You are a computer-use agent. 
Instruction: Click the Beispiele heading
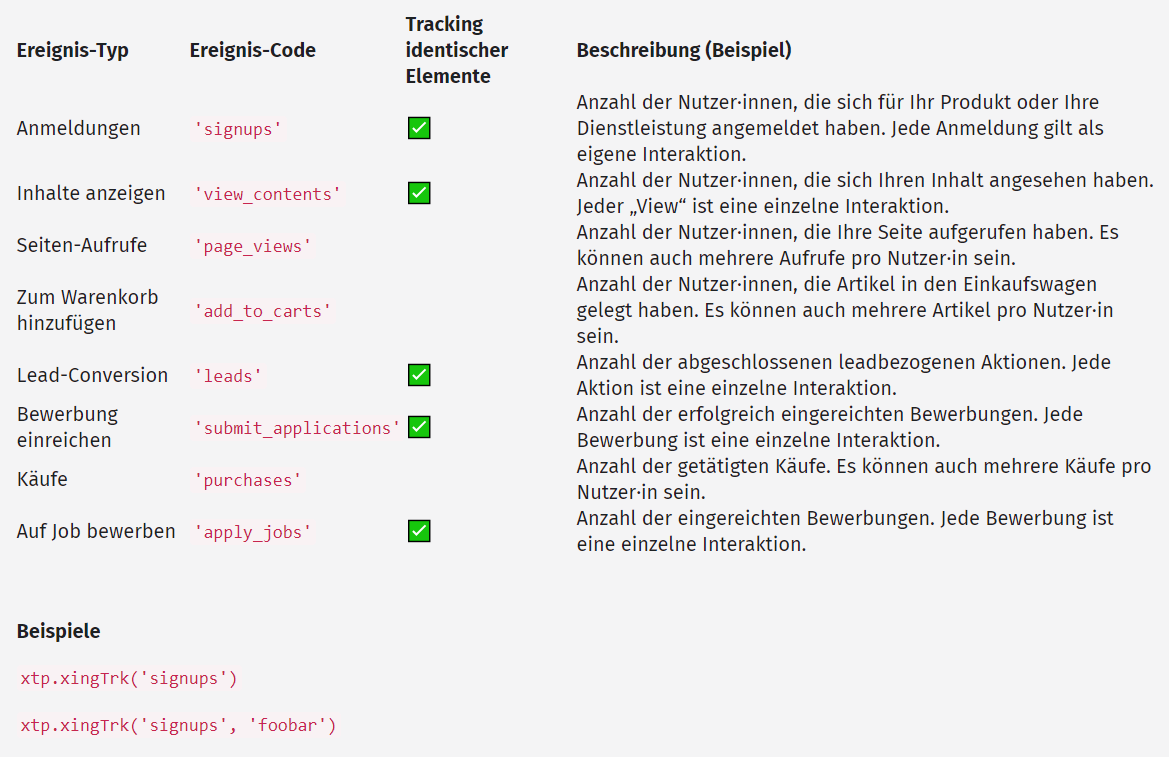pyautogui.click(x=58, y=631)
